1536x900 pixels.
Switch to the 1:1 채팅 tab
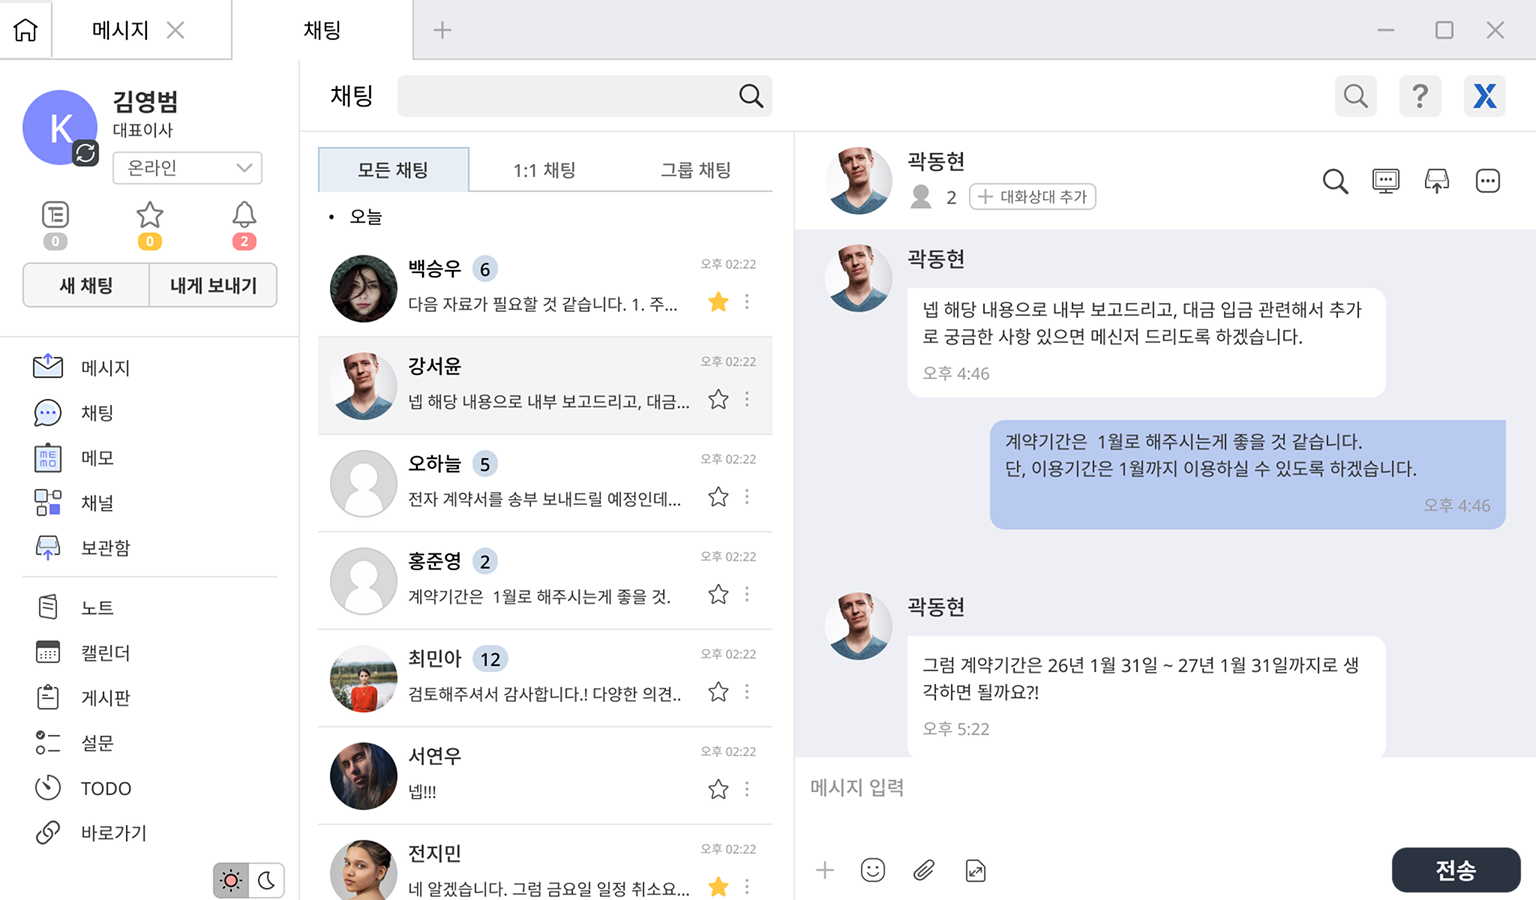click(543, 169)
